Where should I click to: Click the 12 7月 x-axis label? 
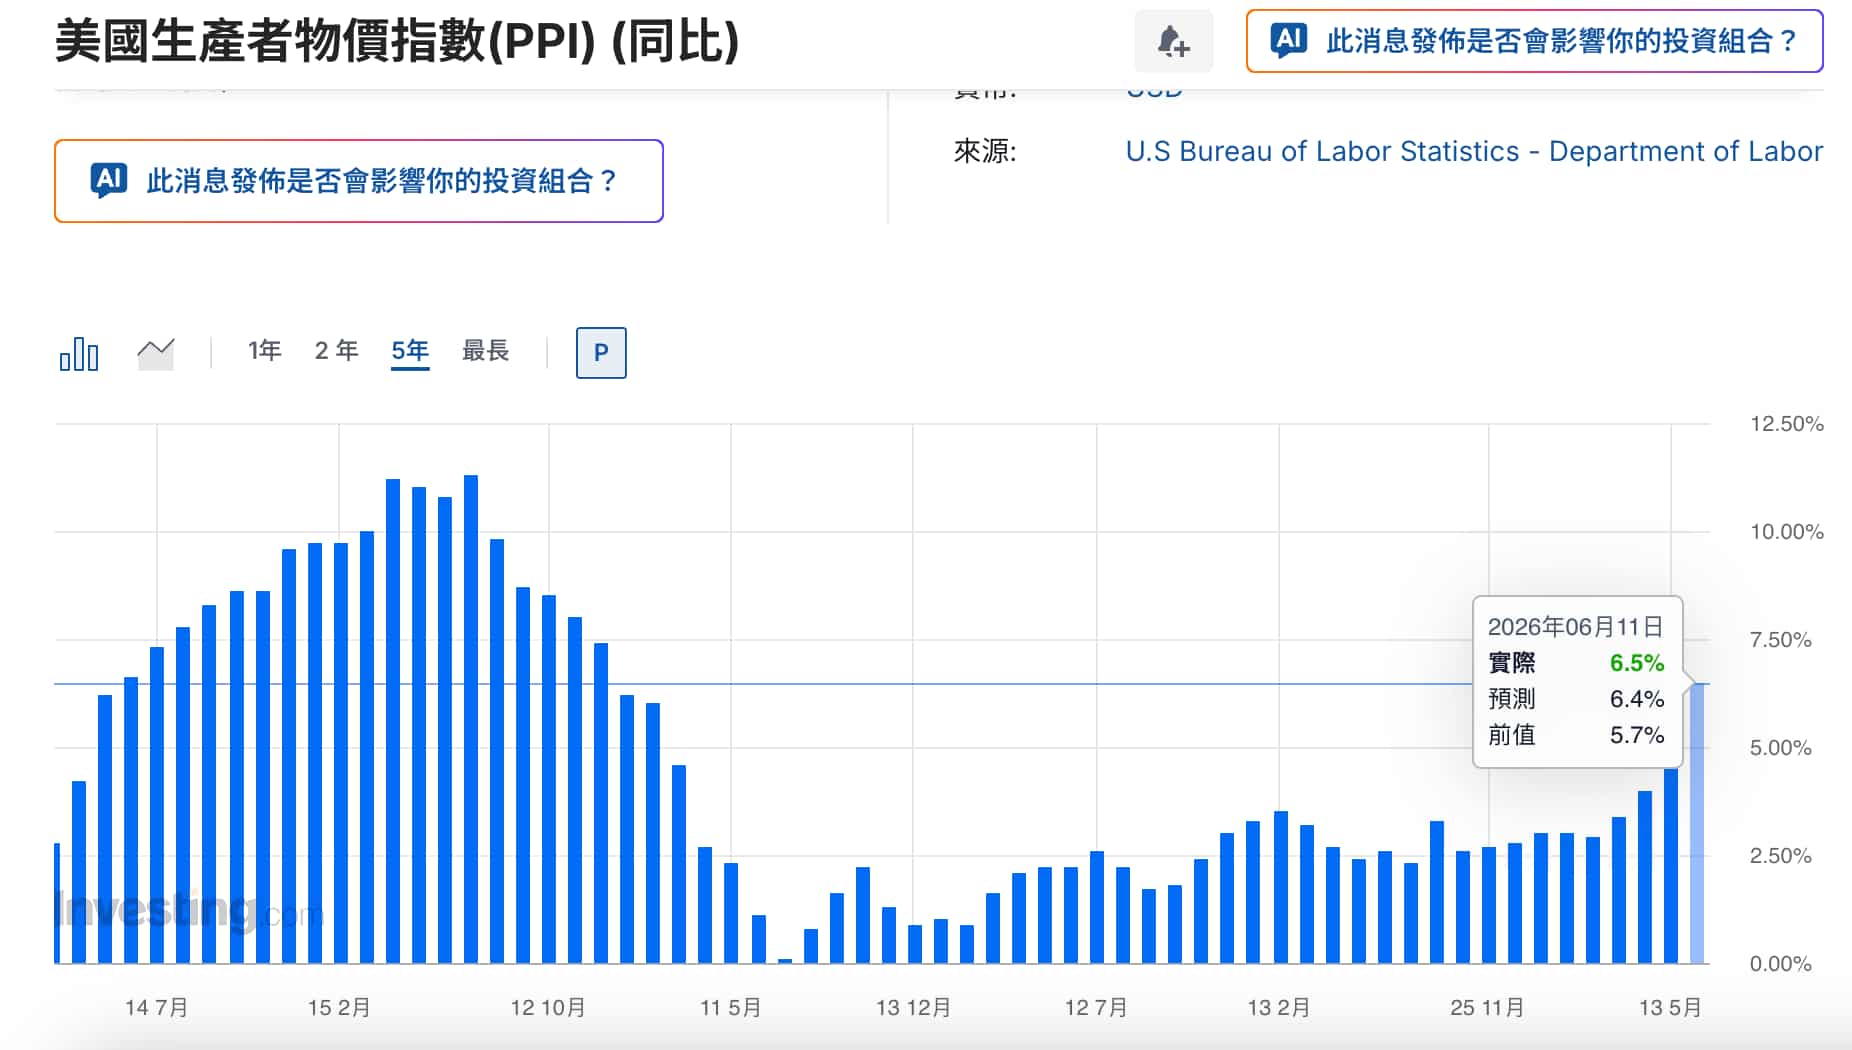coord(1096,1007)
